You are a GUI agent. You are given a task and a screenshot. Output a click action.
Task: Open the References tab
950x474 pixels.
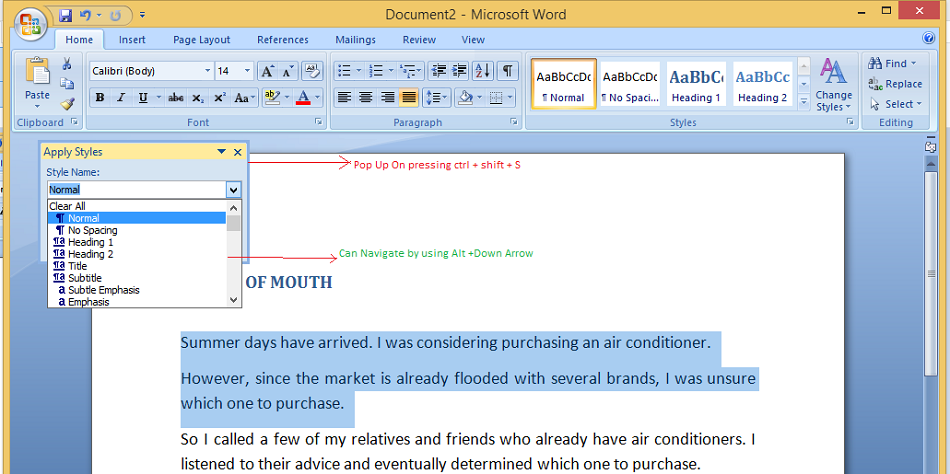[283, 40]
